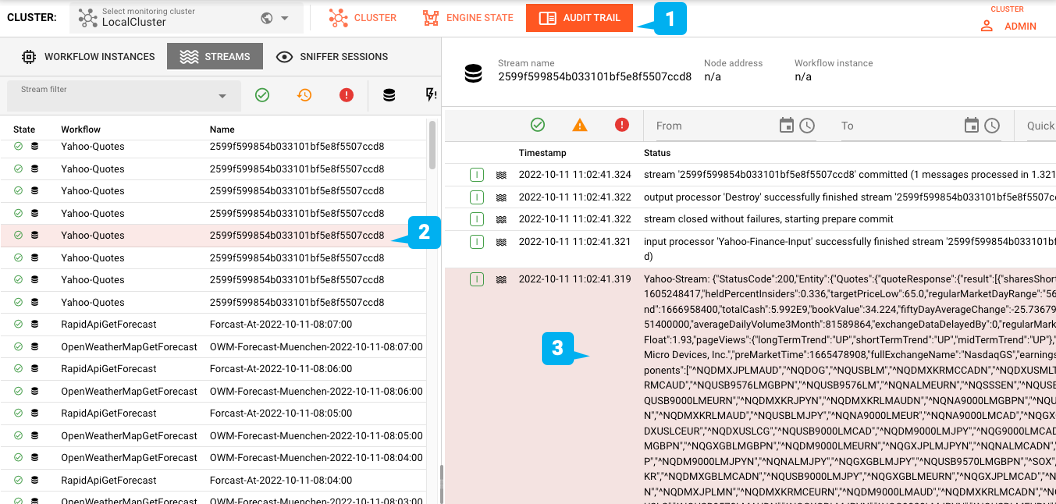Open calendar picker for From date
The image size is (1056, 504).
(x=786, y=125)
